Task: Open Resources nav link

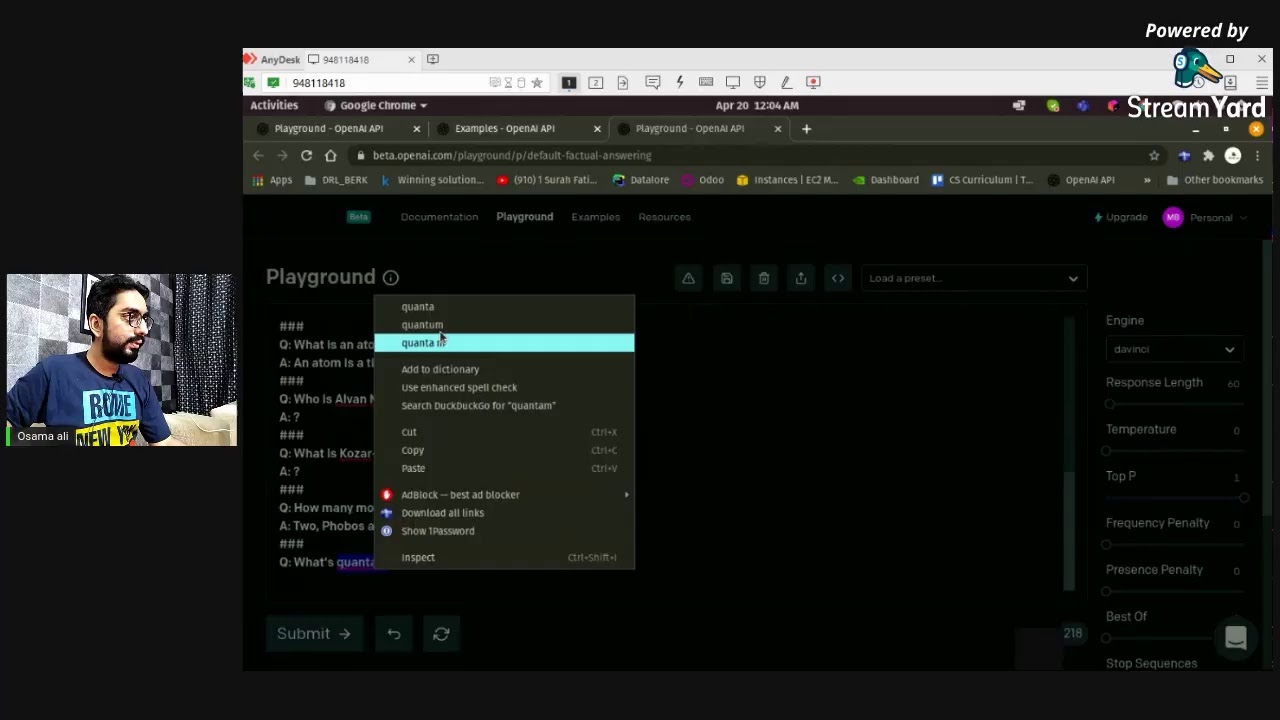Action: point(665,217)
